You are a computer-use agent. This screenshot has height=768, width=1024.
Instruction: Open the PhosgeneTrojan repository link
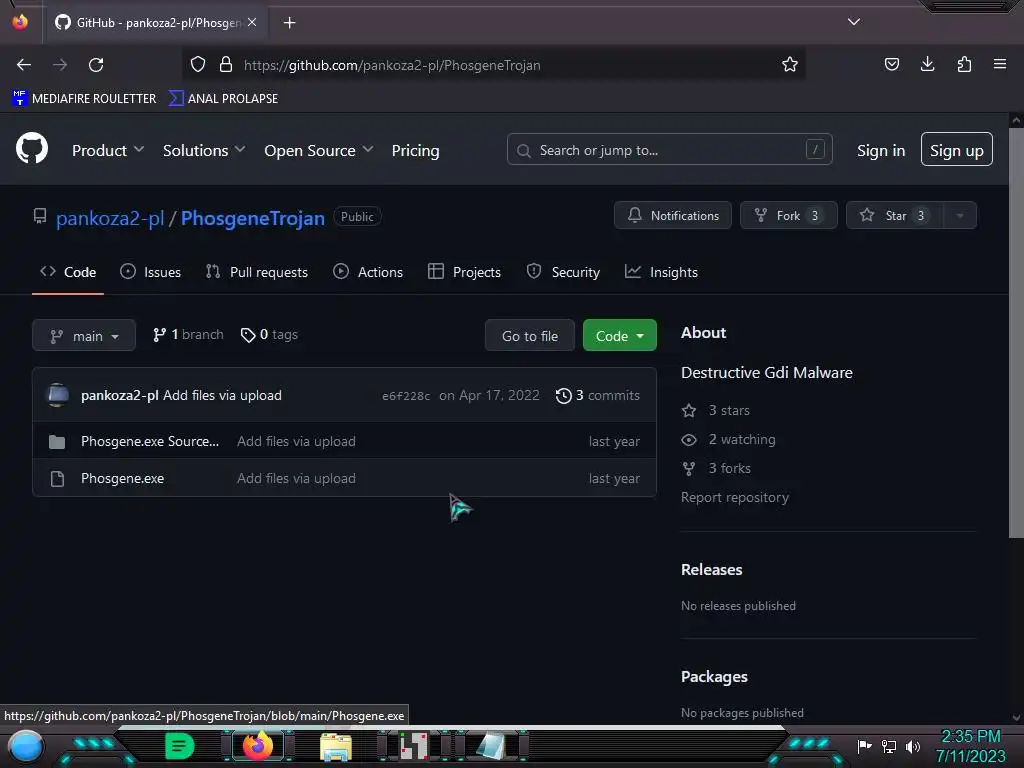[253, 218]
